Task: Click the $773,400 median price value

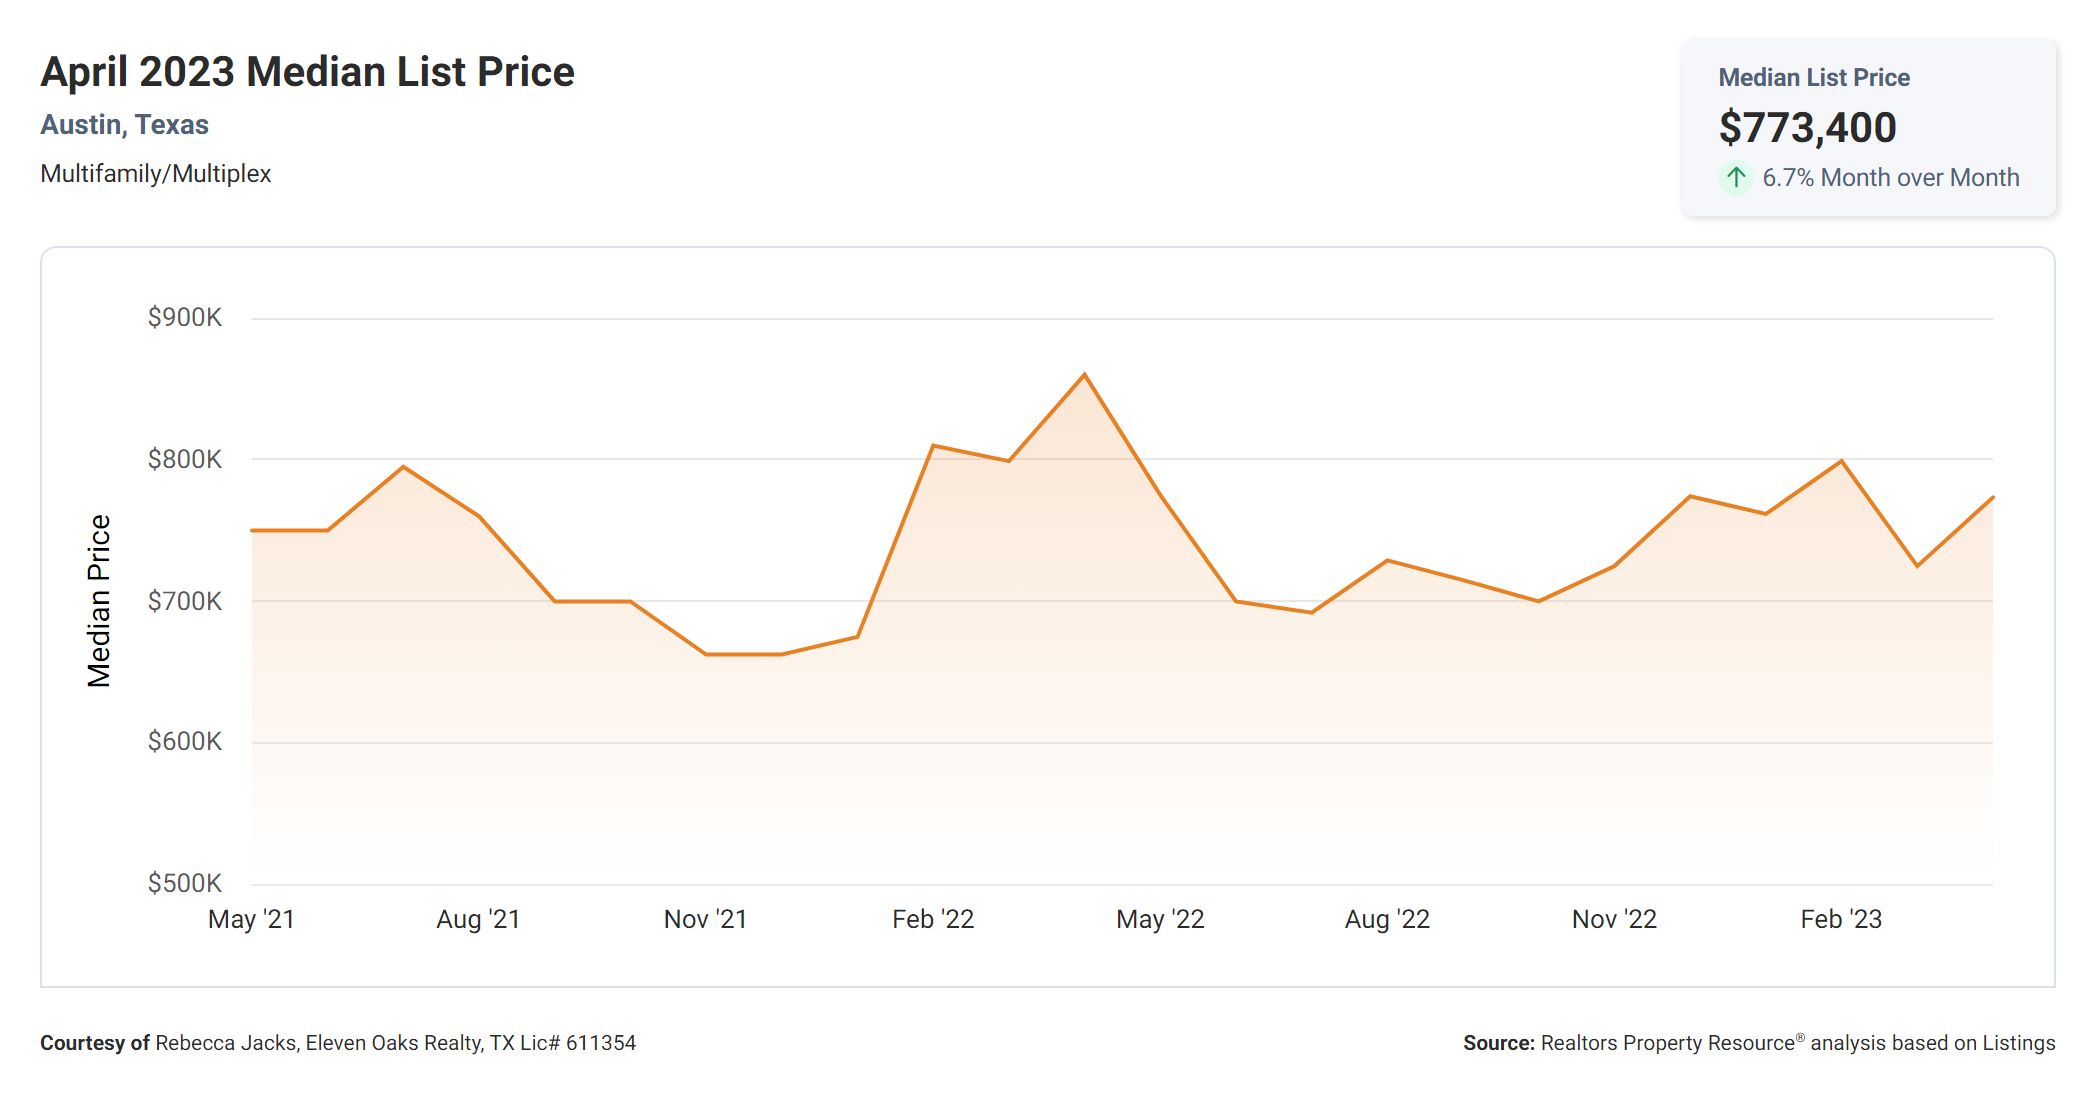Action: click(x=1807, y=127)
